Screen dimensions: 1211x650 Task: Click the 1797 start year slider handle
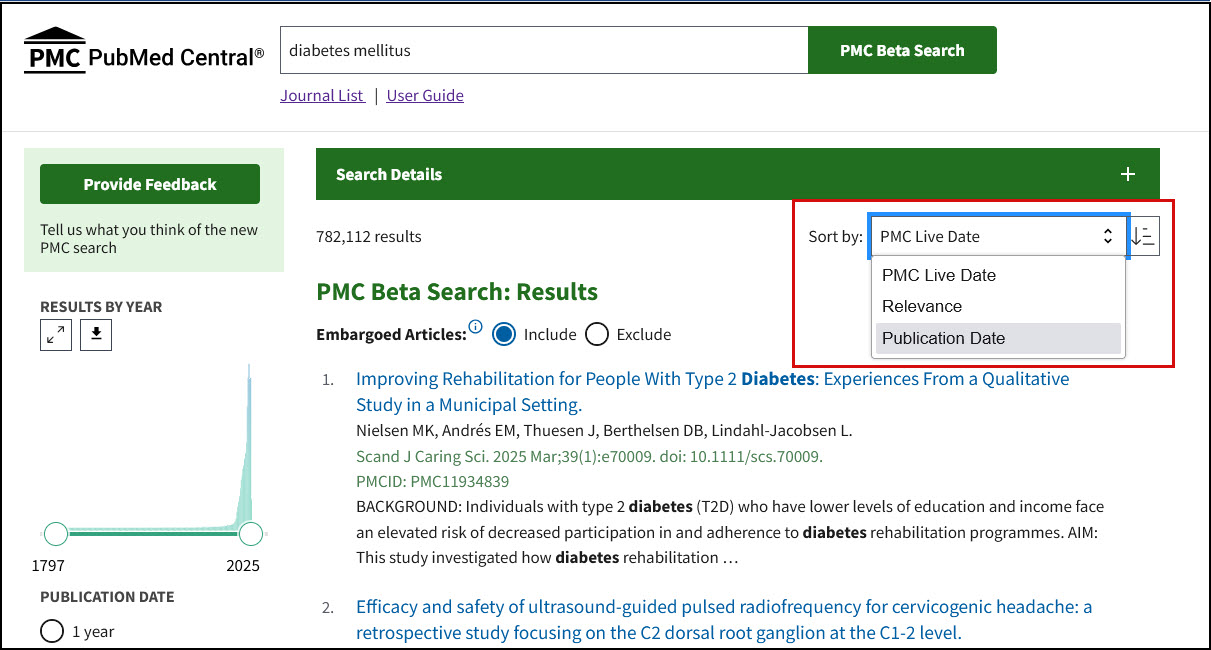tap(56, 534)
